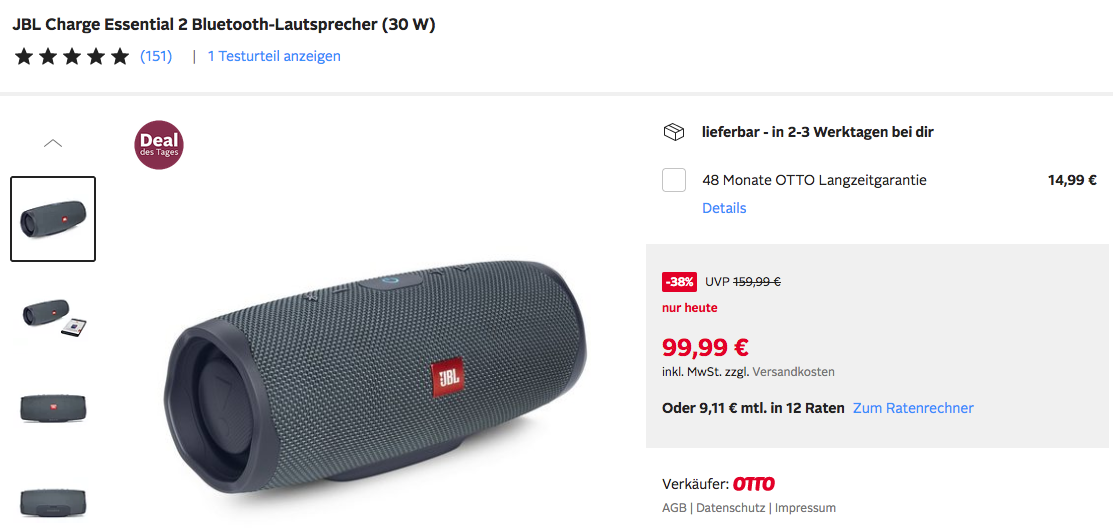Open the Datenschutz link
This screenshot has height=530, width=1113.
[x=730, y=508]
